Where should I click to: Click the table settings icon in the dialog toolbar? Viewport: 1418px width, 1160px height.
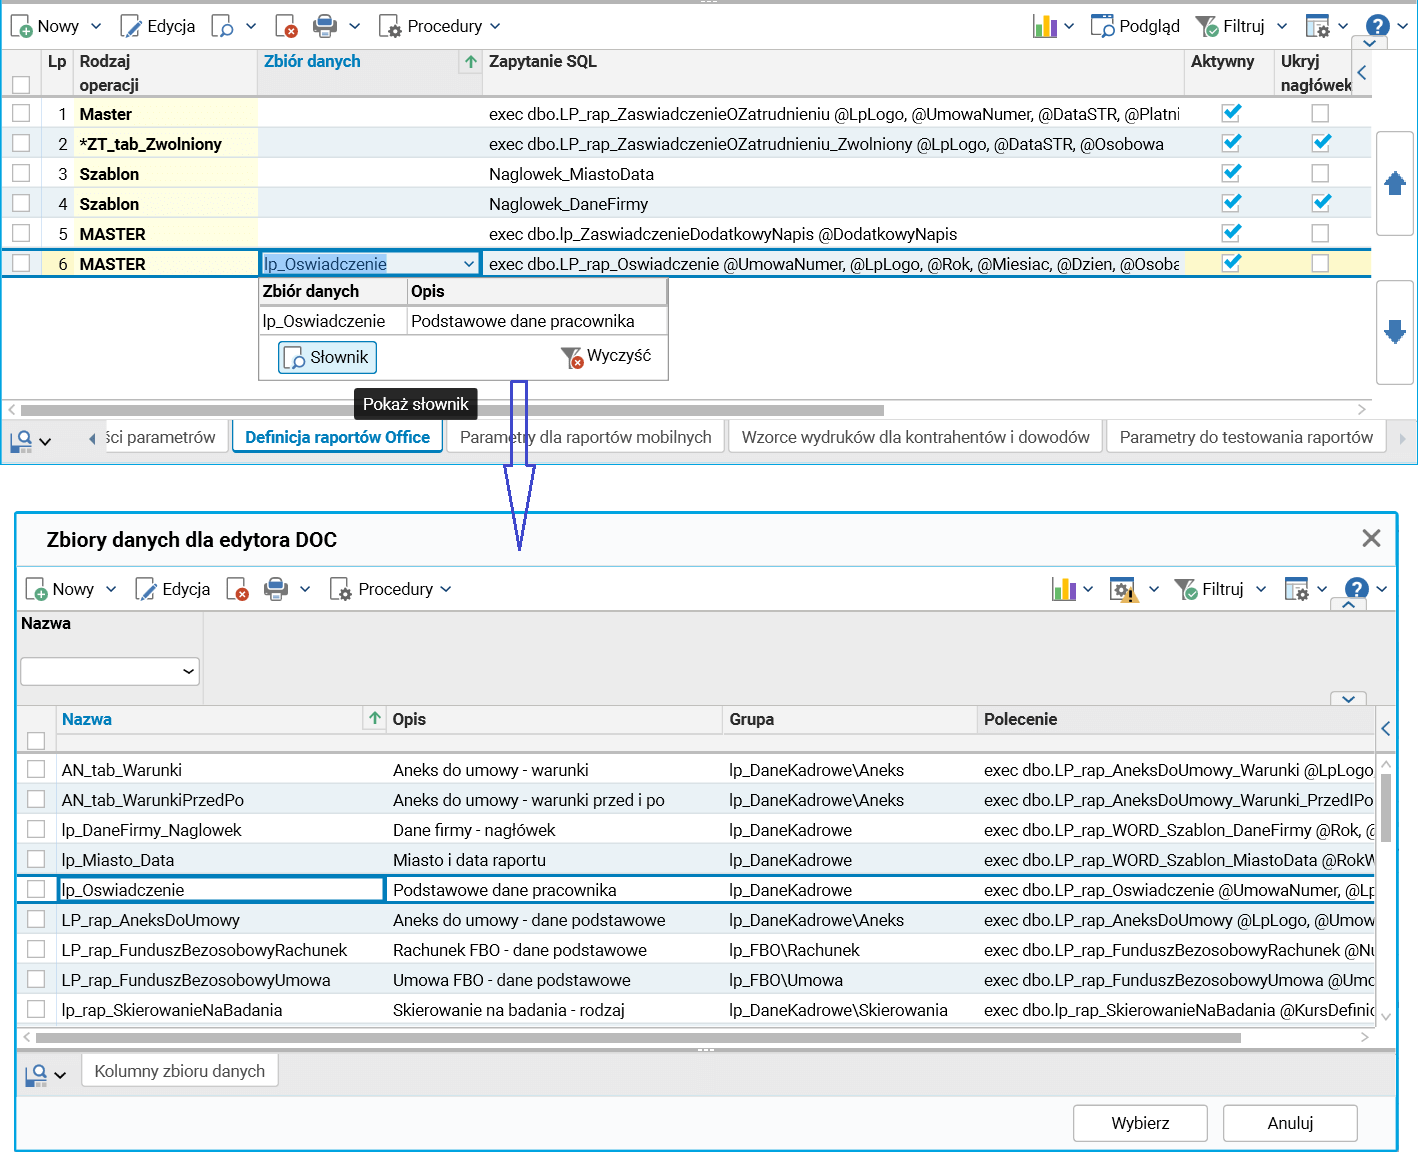(1297, 589)
